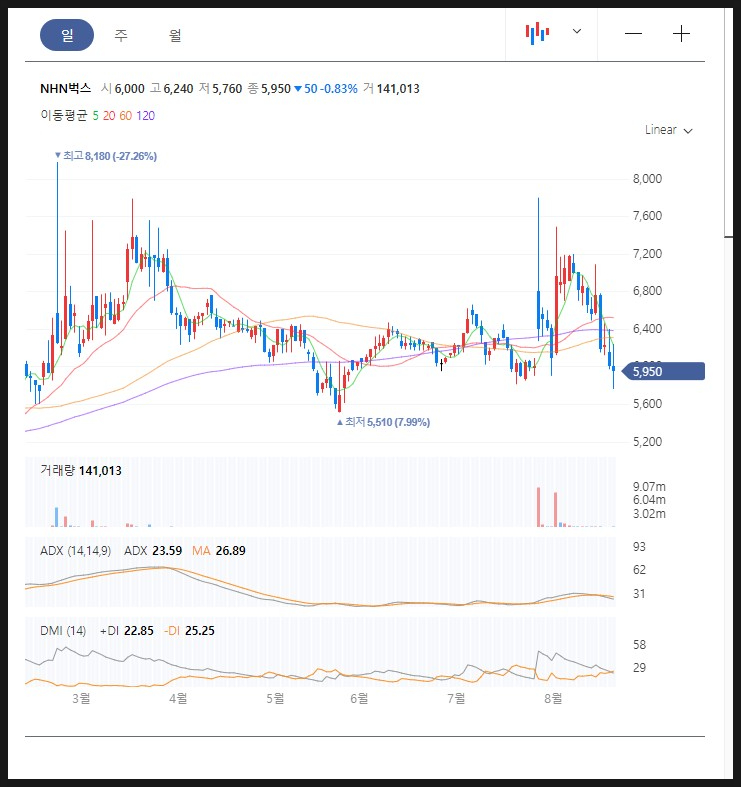Screen dimensions: 741x787
Task: Click the 이동평균 indicator label
Action: [x=64, y=116]
